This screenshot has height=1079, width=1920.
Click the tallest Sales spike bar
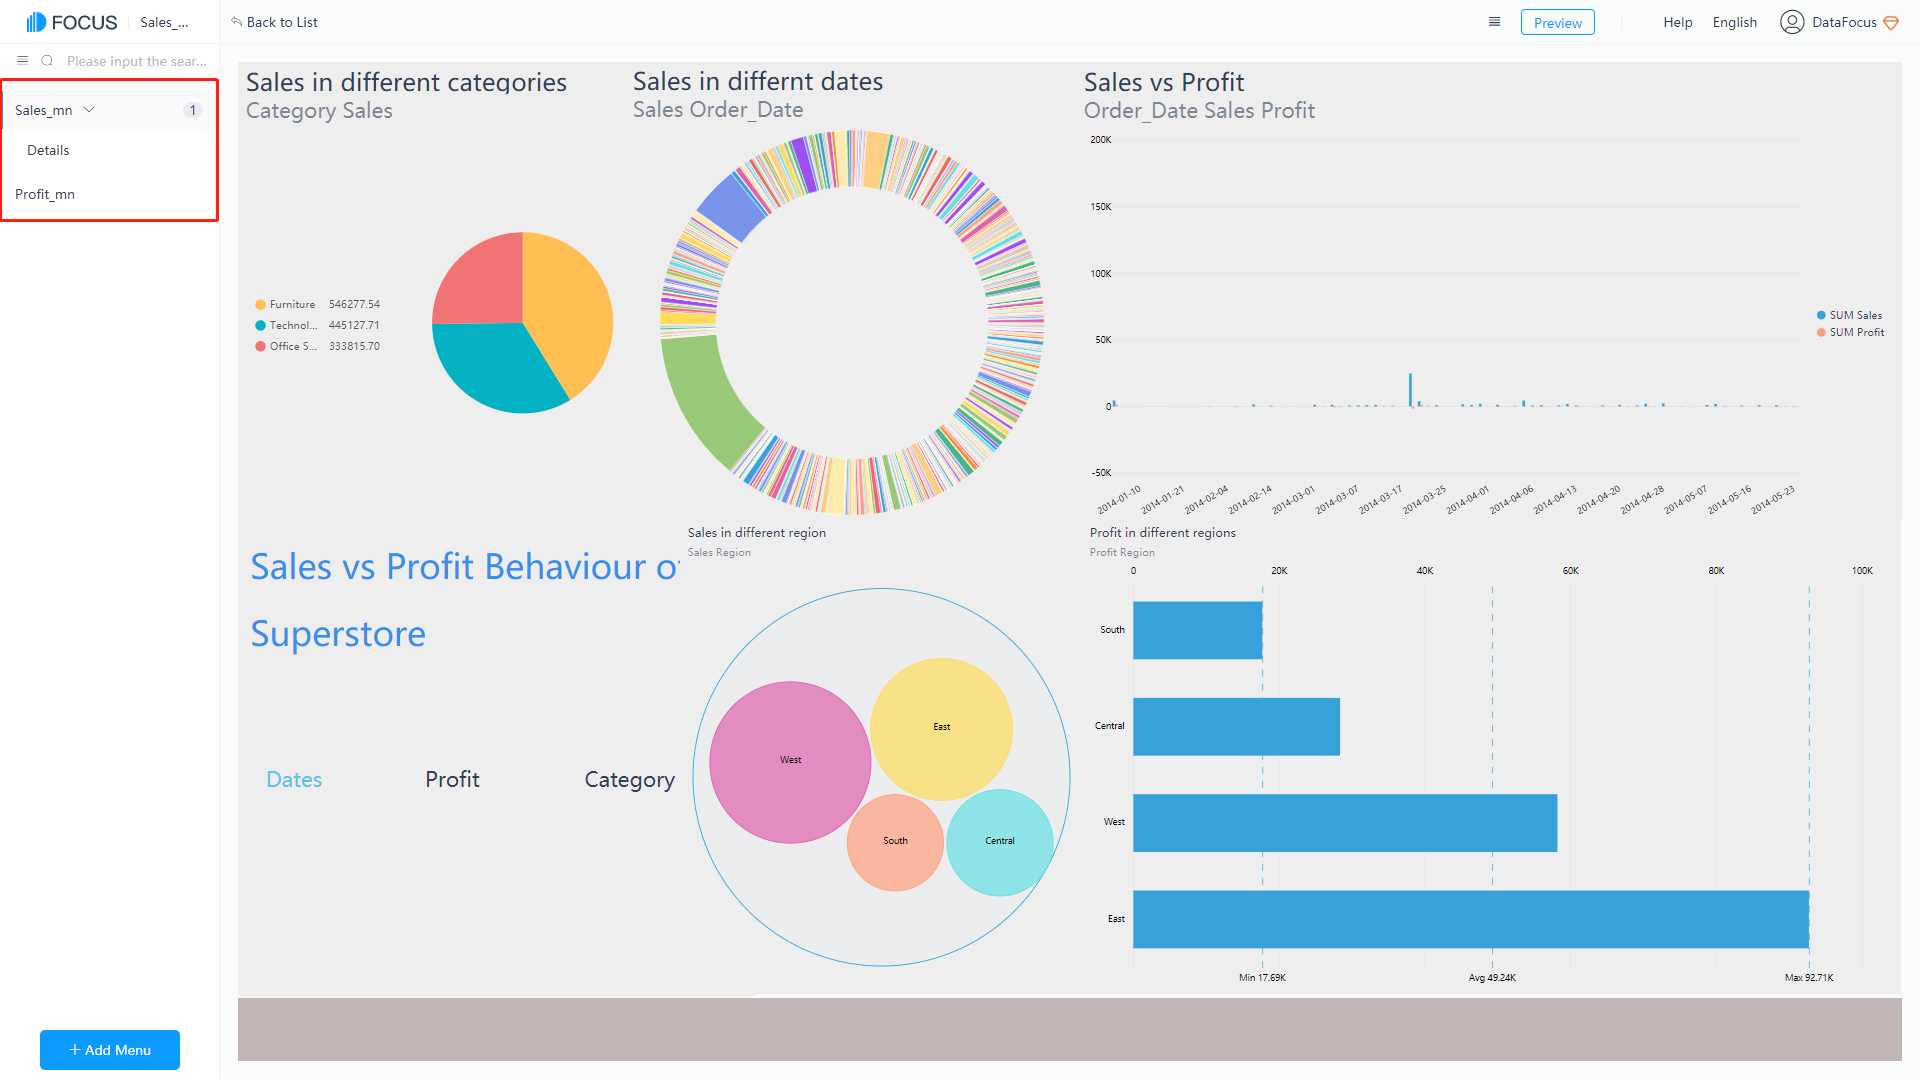[x=1410, y=389]
